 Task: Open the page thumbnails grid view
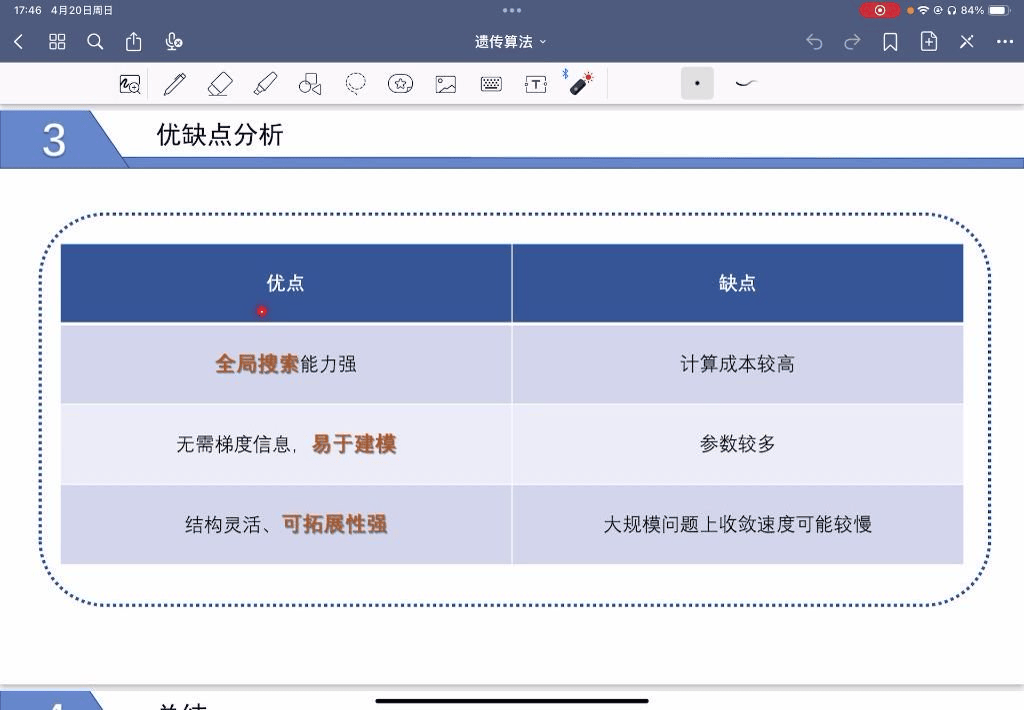[x=57, y=42]
